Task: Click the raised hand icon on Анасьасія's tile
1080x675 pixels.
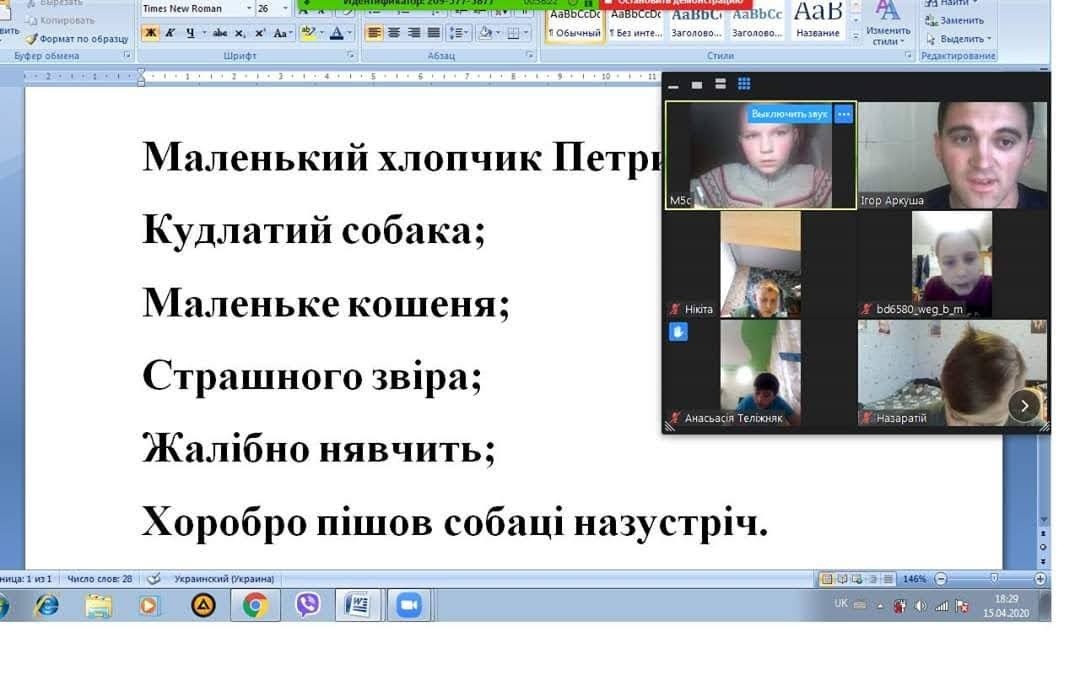Action: coord(678,332)
